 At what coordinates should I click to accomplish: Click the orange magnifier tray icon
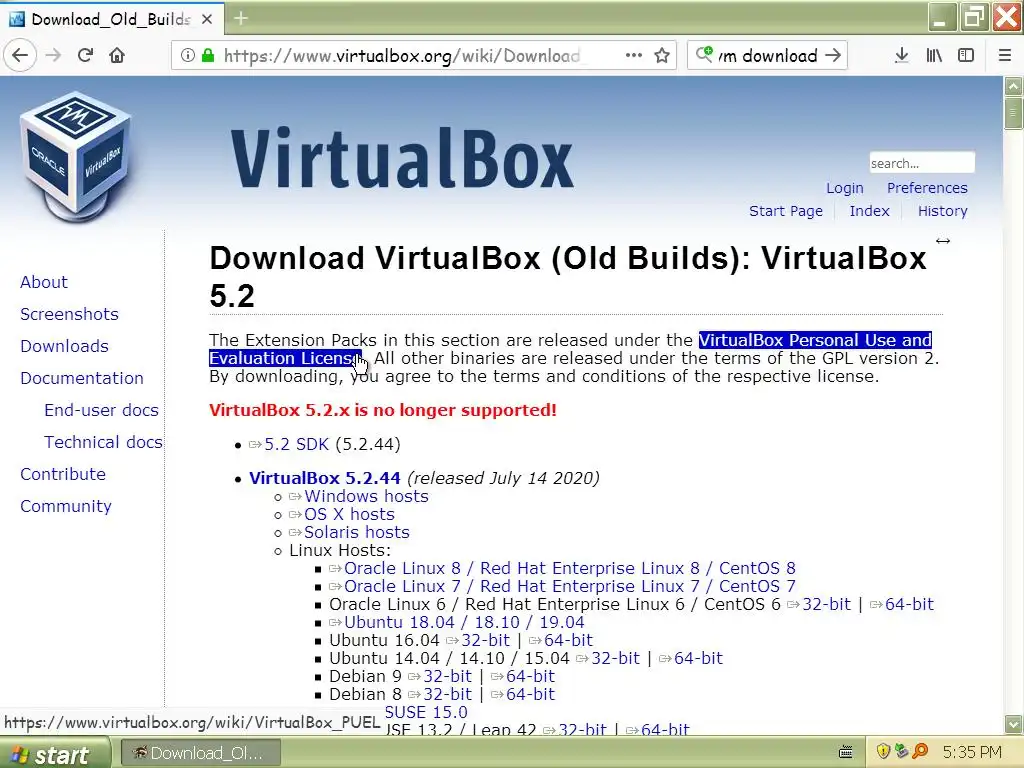tap(921, 751)
